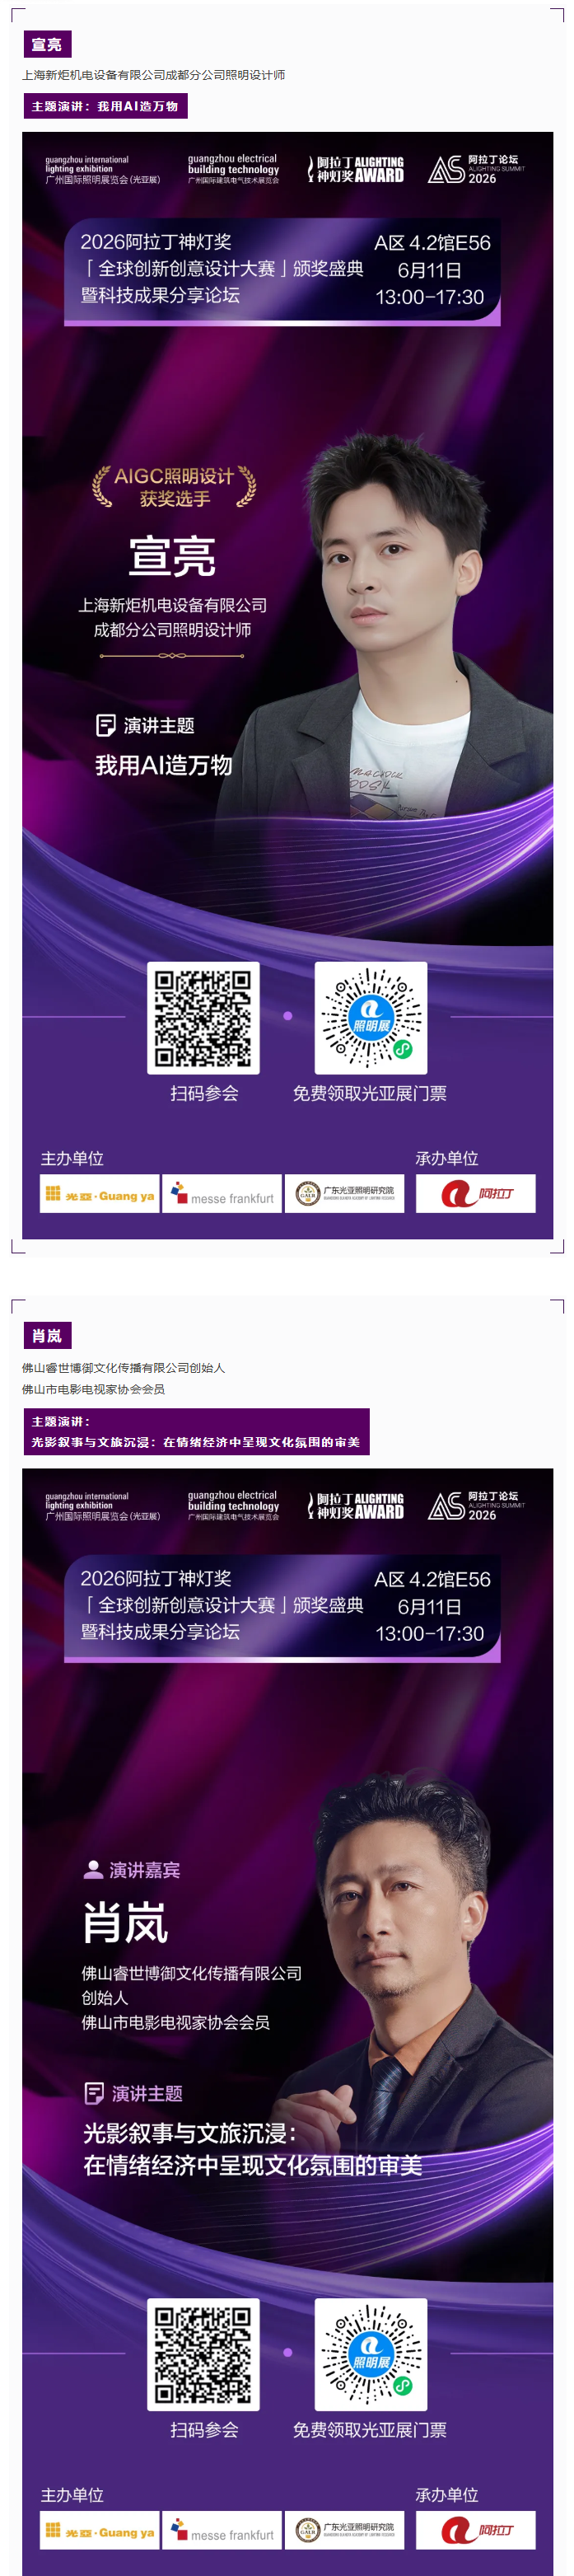Click the 扫码参会 QR code in 肖岚 poster
This screenshot has width=574, height=2576.
tap(203, 2354)
